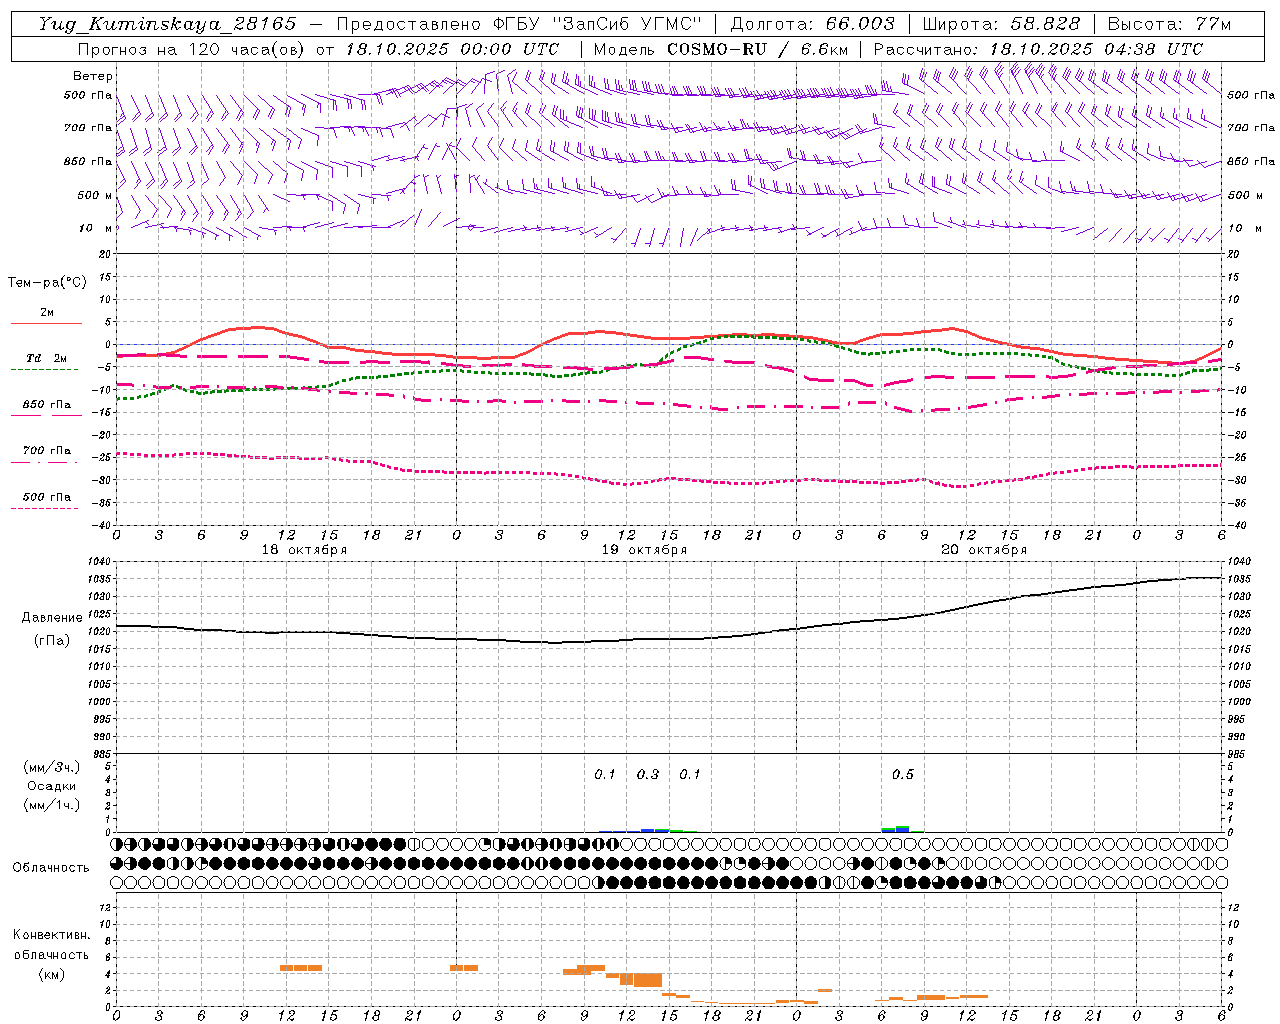This screenshot has height=1024, width=1280.
Task: Click the 850 гПа temperature legend label
Action: coord(47,405)
